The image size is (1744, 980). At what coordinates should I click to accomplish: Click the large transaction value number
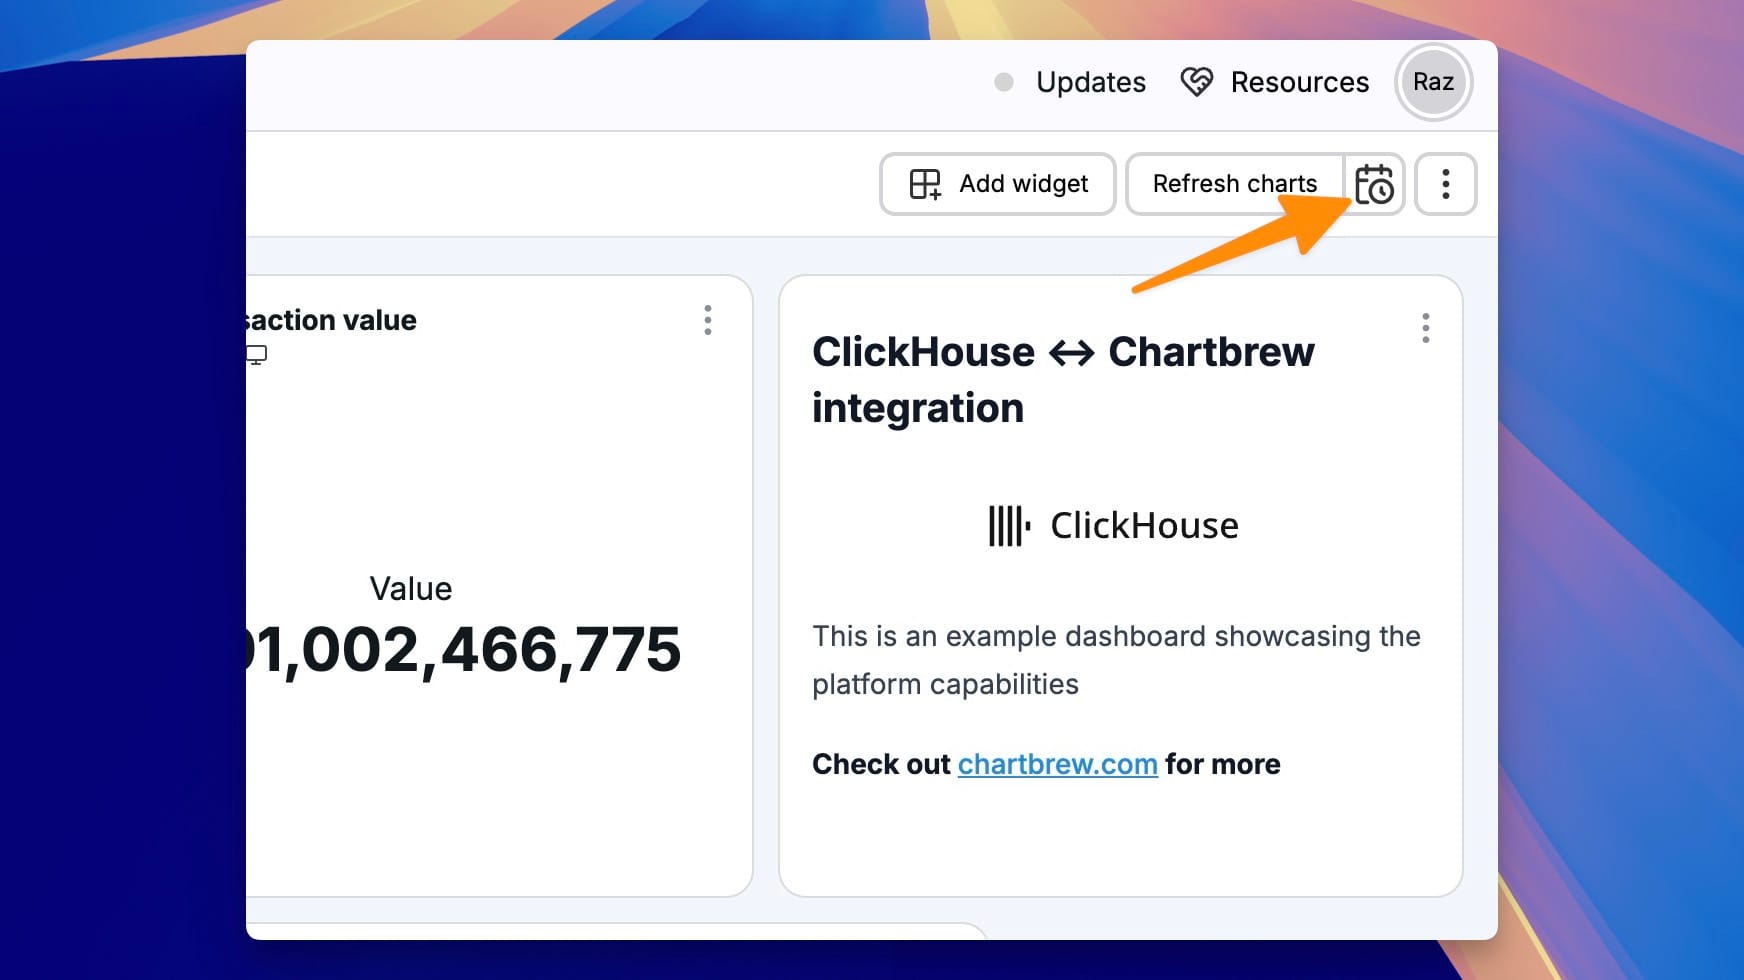click(450, 650)
